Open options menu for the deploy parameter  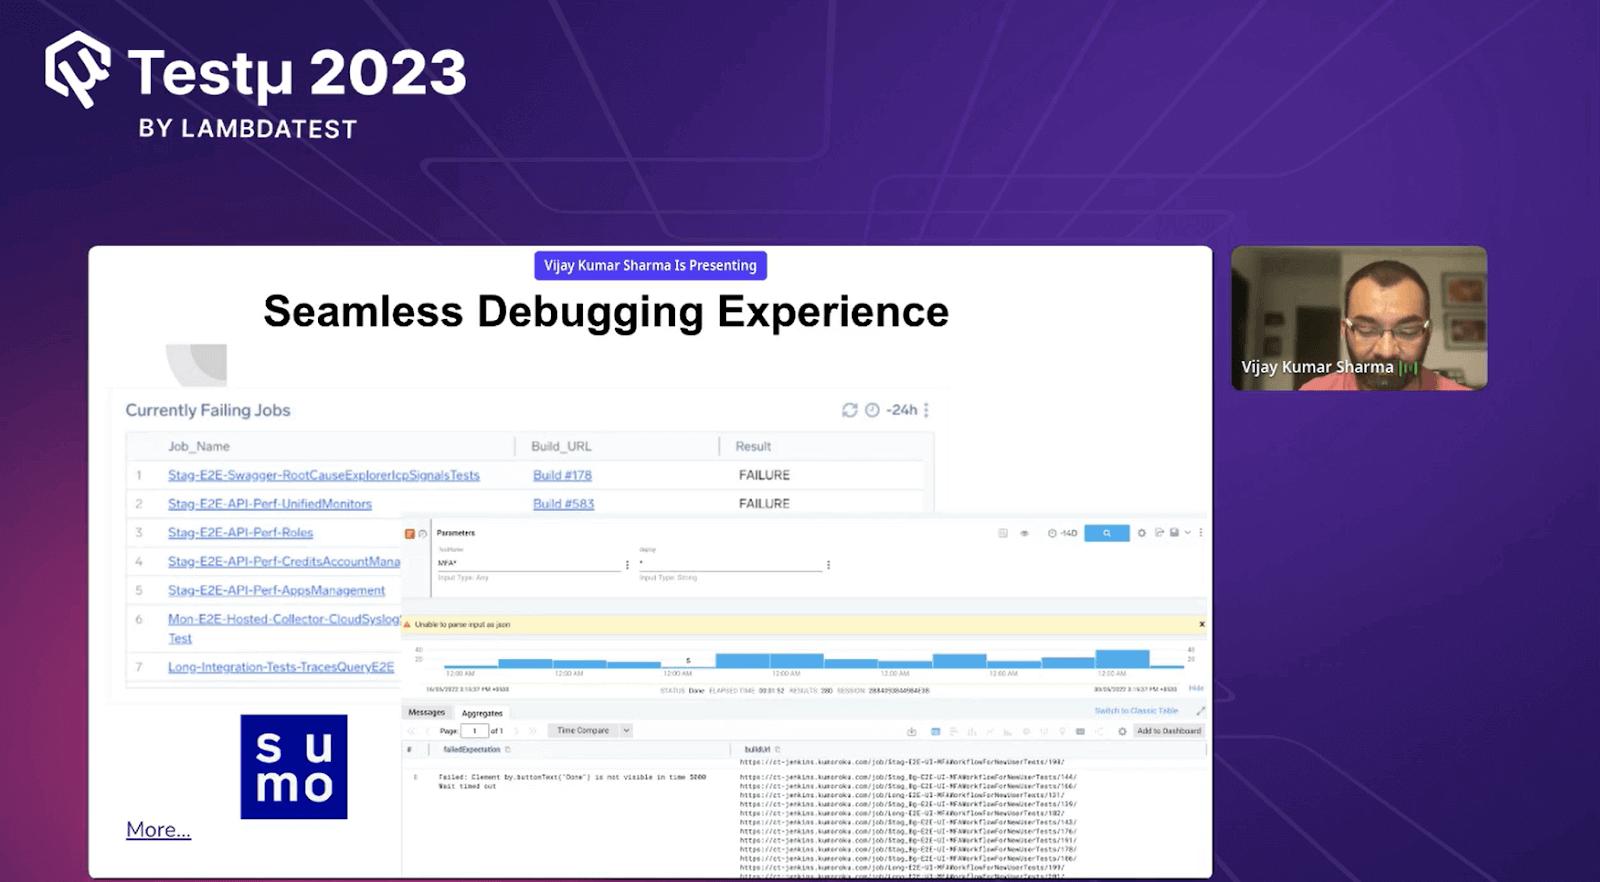[828, 565]
